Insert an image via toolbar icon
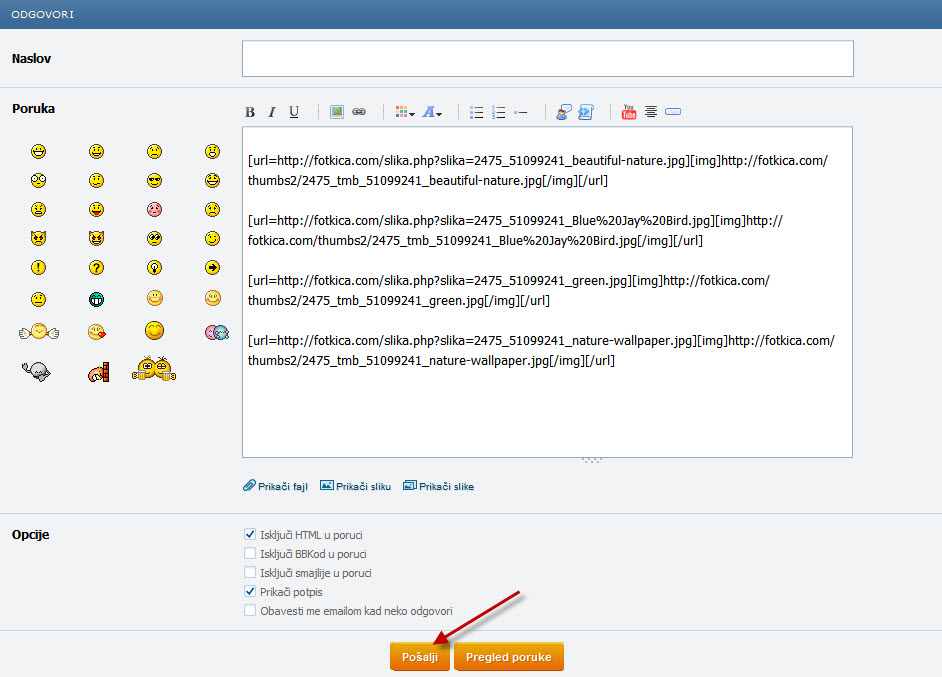942x677 pixels. (x=337, y=112)
